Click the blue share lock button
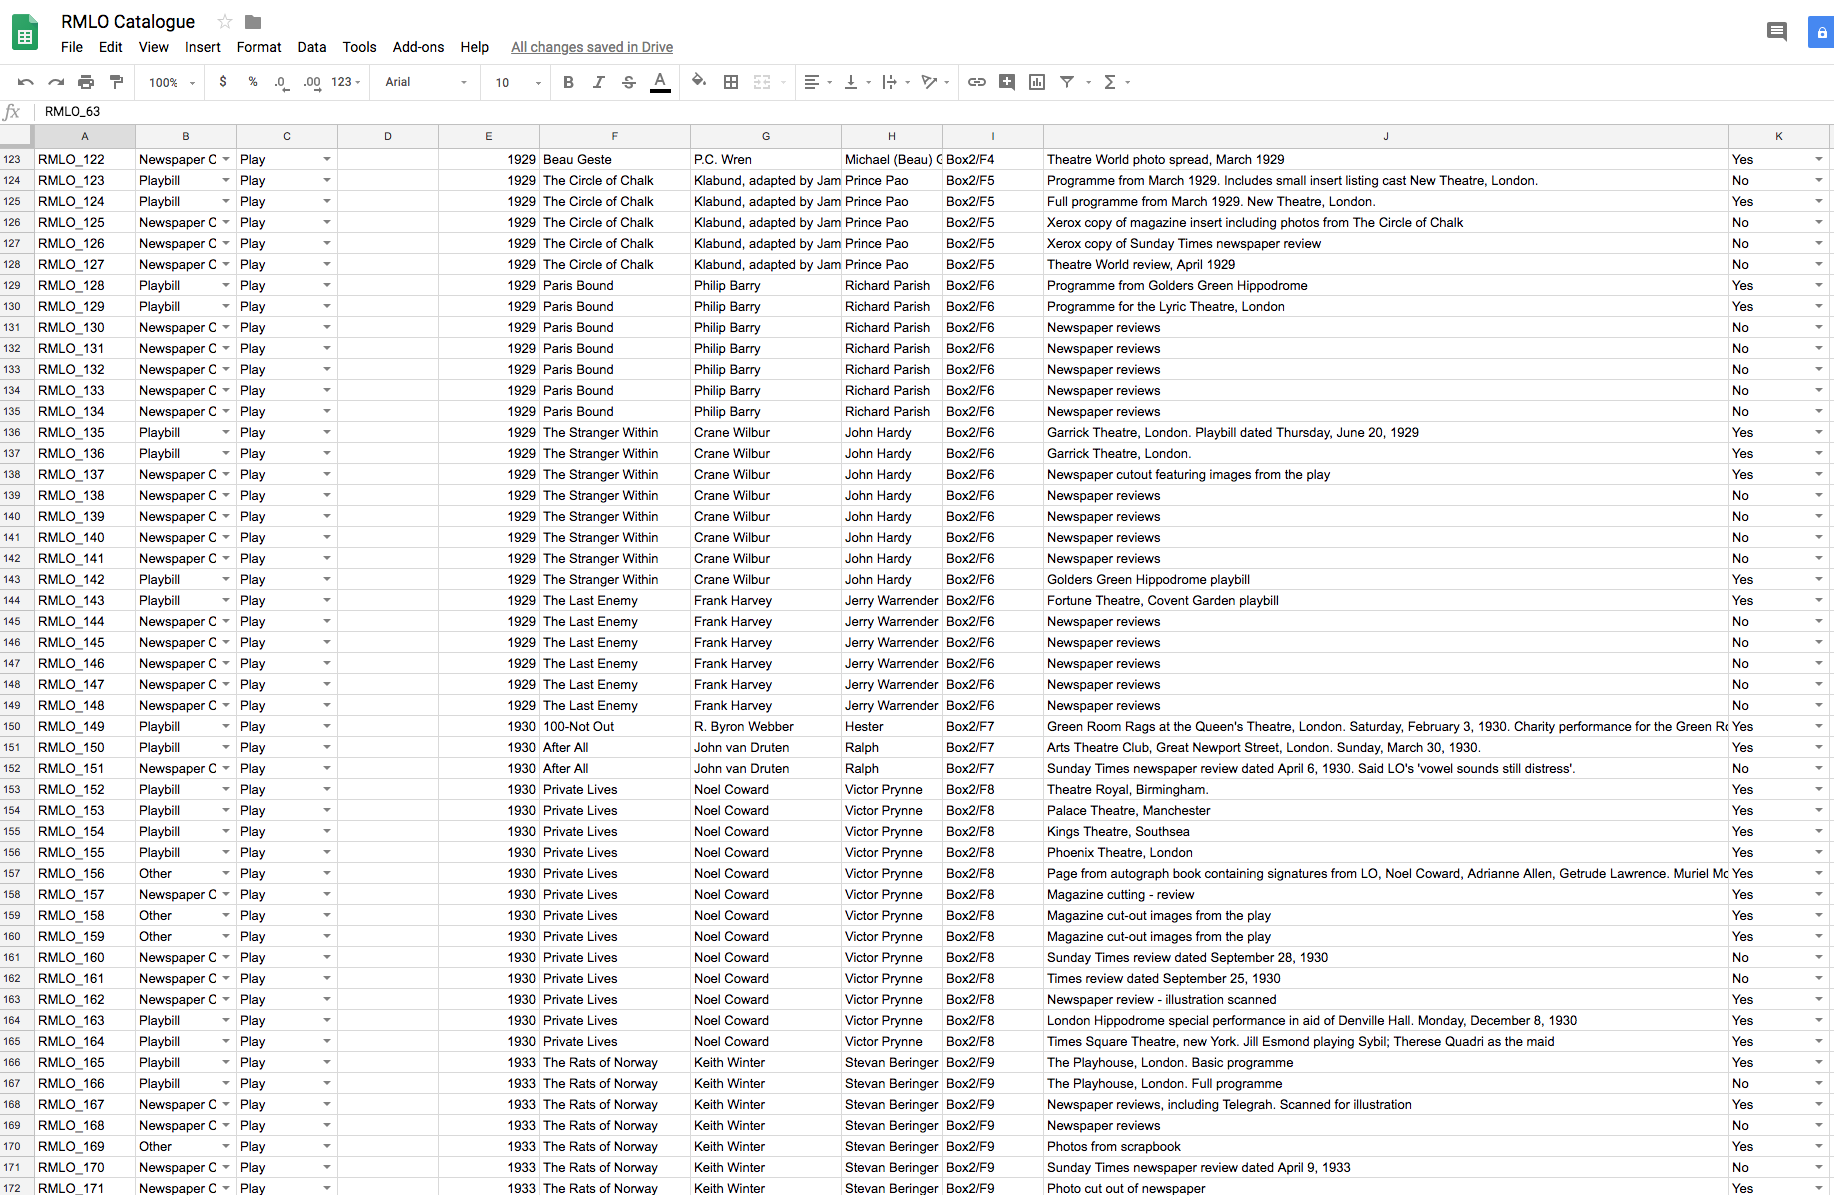Image resolution: width=1834 pixels, height=1195 pixels. pyautogui.click(x=1821, y=32)
